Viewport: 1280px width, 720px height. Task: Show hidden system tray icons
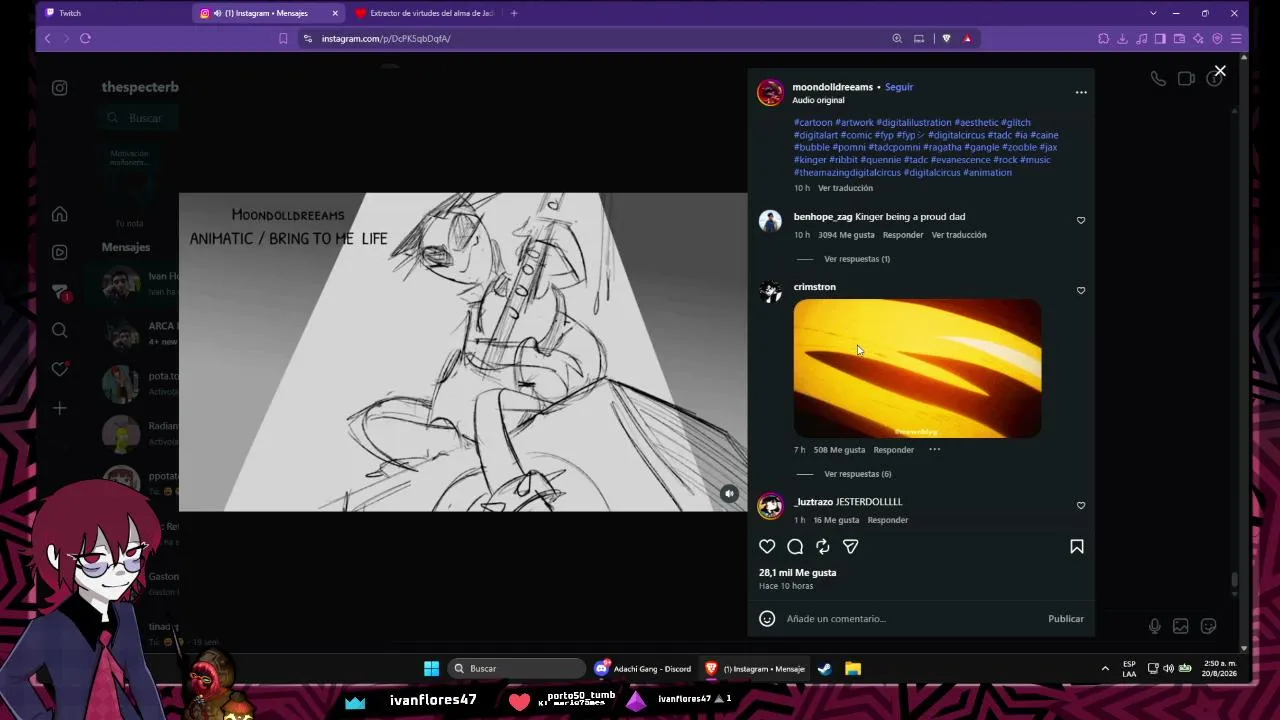pyautogui.click(x=1105, y=669)
